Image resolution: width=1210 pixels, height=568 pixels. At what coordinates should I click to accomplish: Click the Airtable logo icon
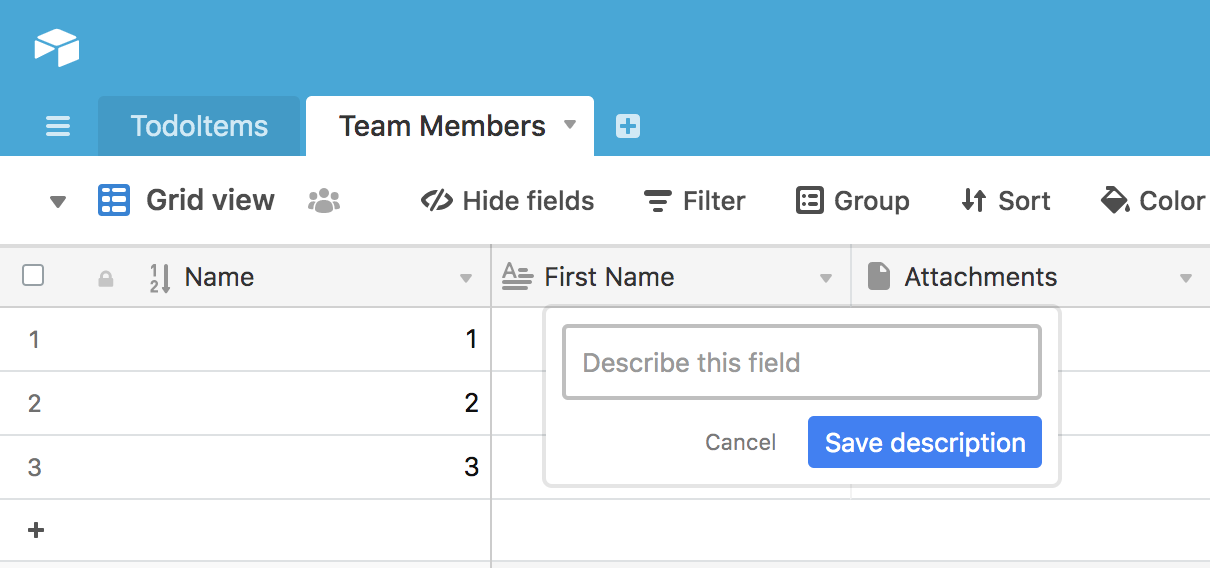pos(56,47)
